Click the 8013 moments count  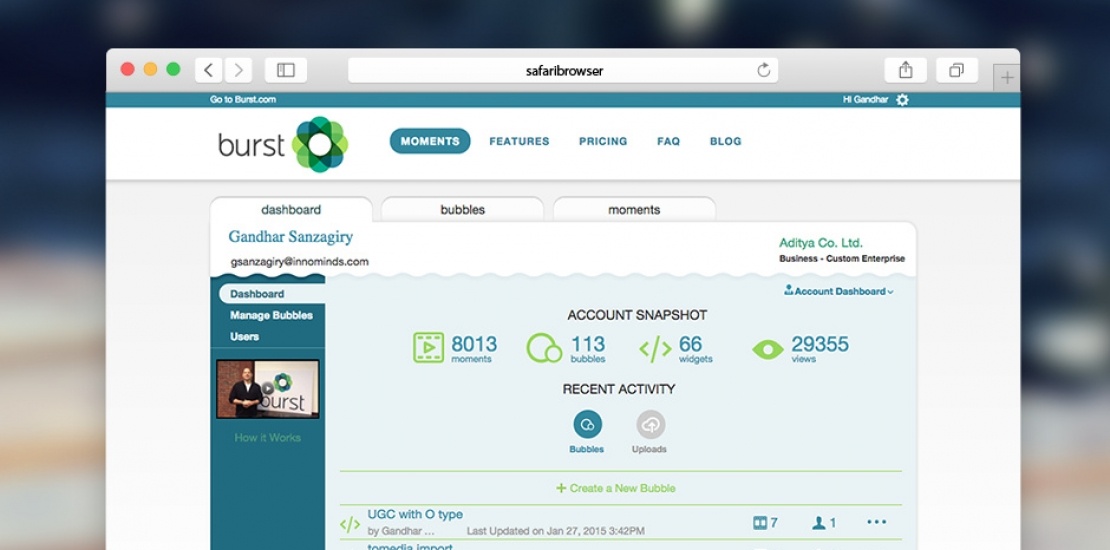474,344
